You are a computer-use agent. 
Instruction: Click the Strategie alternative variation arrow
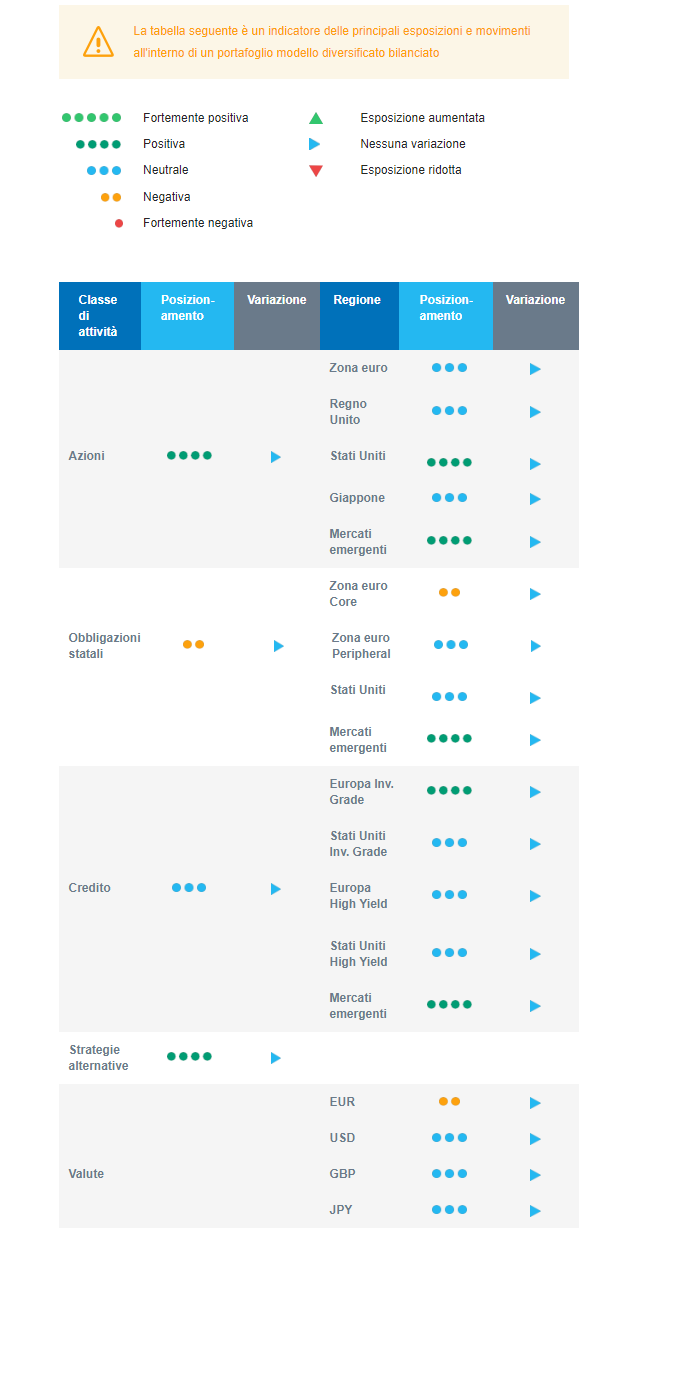tap(276, 1058)
